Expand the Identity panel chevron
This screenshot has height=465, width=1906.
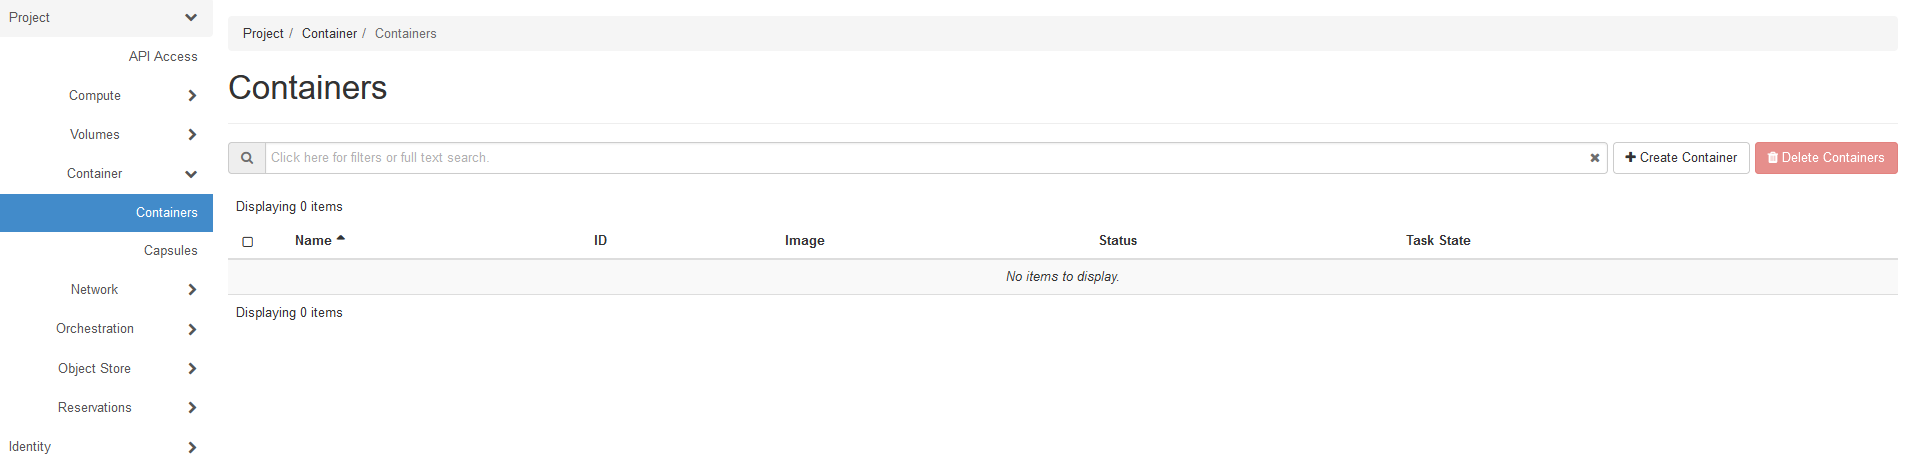pos(192,447)
